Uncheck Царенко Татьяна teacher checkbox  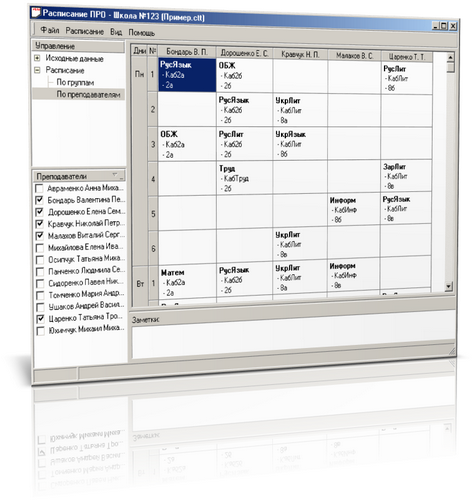[40, 319]
